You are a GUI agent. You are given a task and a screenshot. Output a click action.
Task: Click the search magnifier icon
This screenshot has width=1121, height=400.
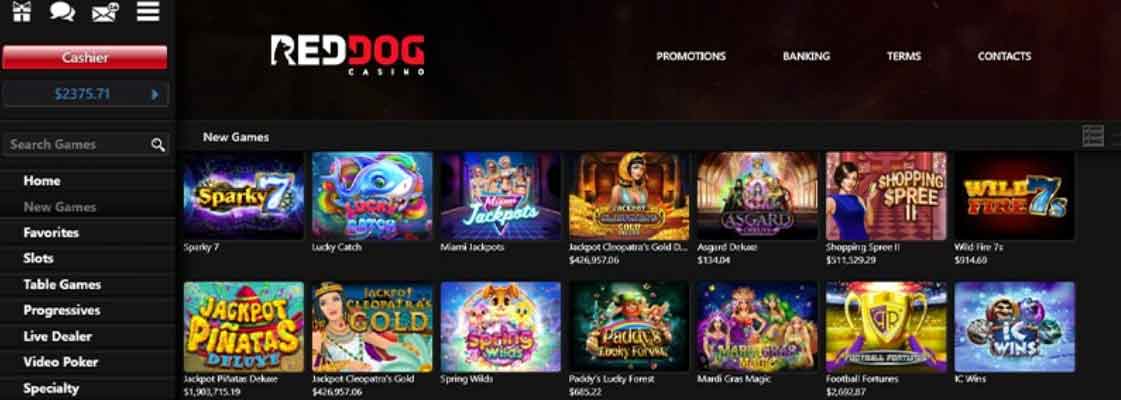pyautogui.click(x=158, y=145)
